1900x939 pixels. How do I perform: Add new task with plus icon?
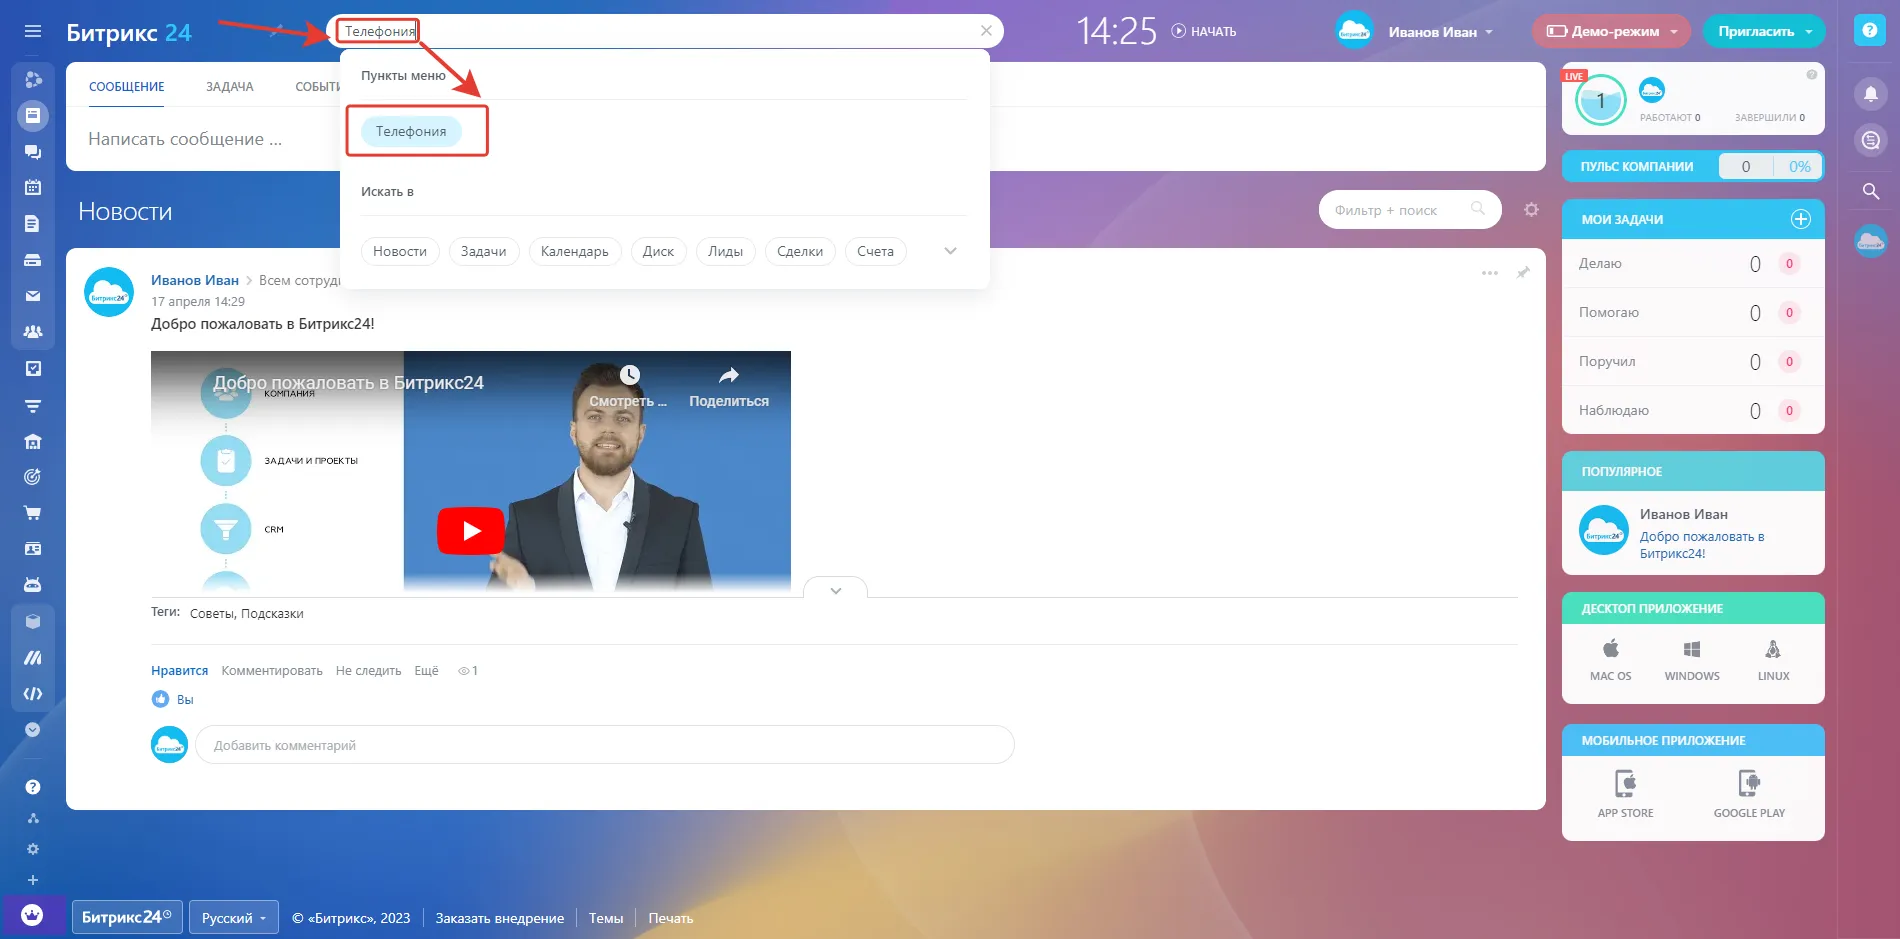click(1800, 219)
